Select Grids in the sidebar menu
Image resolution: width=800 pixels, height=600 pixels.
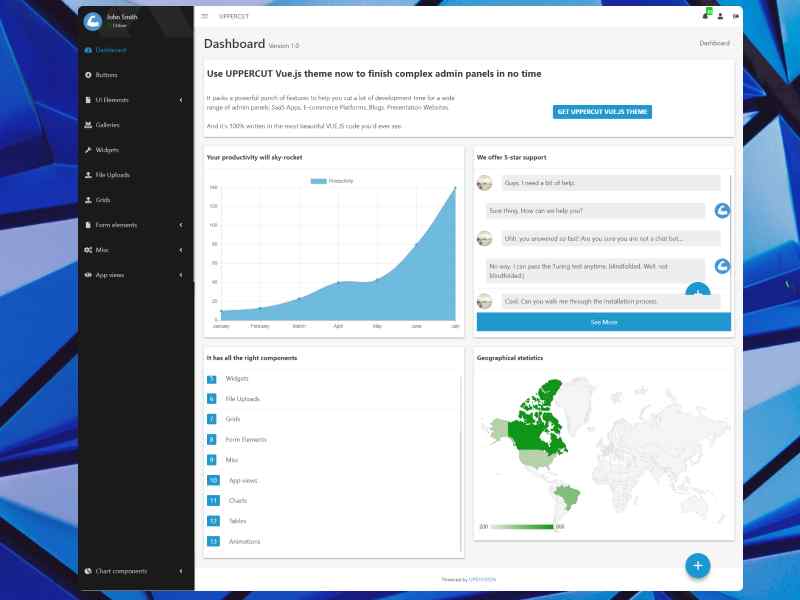[x=103, y=200]
